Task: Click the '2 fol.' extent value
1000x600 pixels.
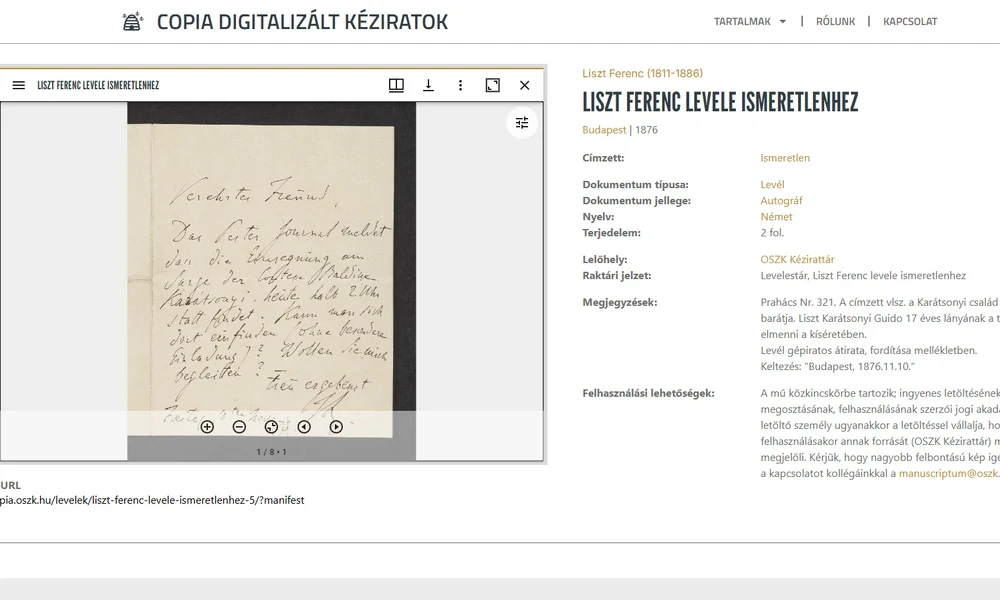Action: [772, 233]
